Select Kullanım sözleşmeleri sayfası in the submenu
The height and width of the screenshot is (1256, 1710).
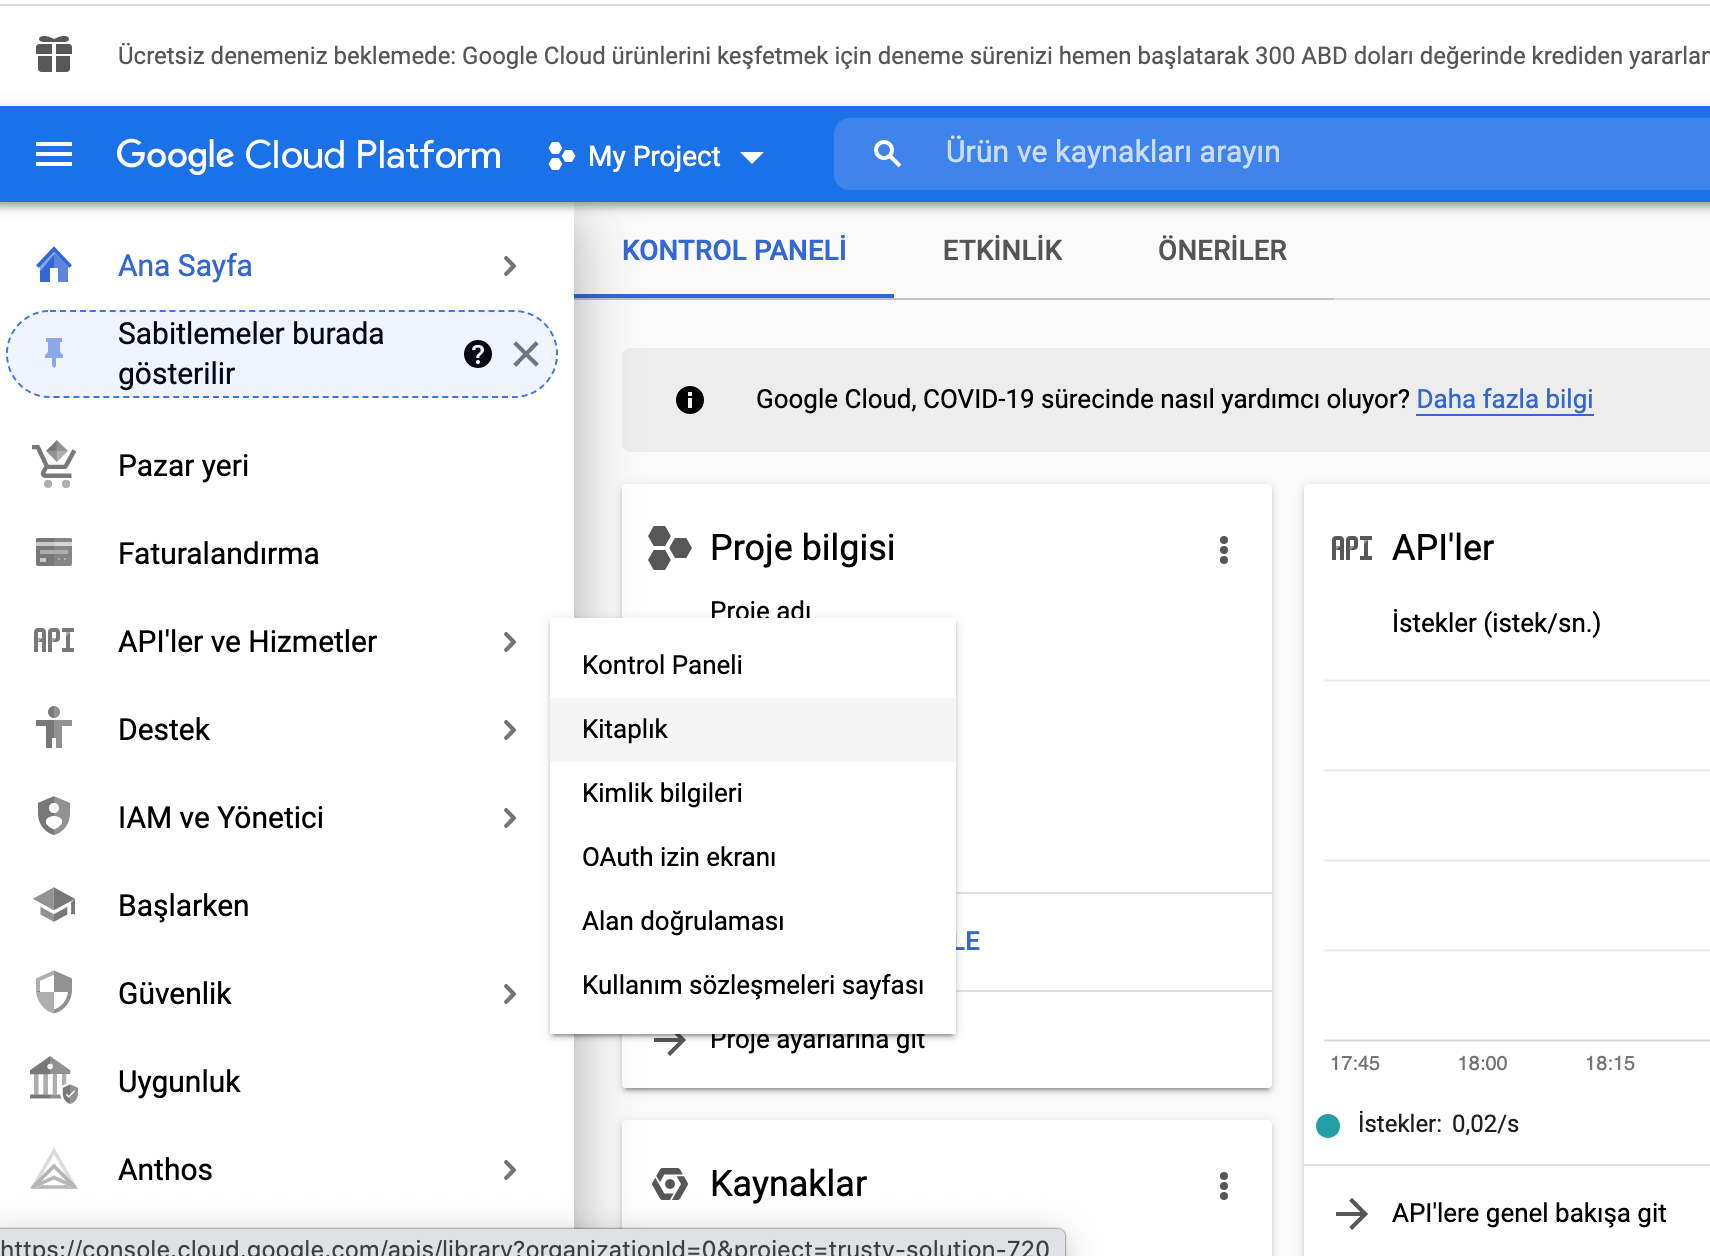753,985
